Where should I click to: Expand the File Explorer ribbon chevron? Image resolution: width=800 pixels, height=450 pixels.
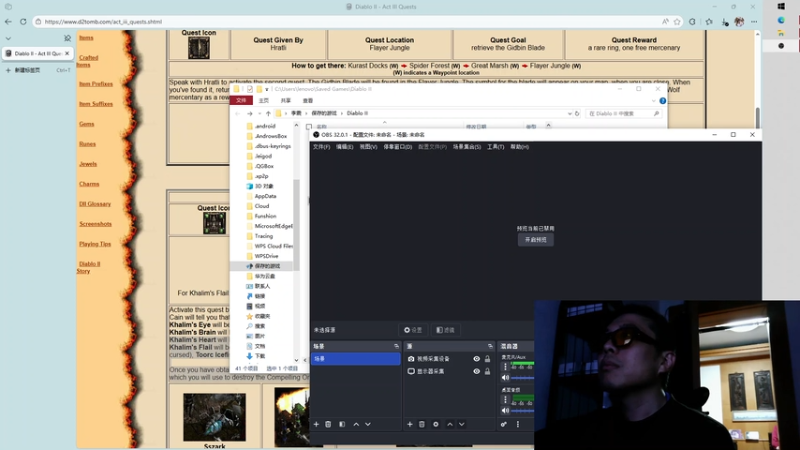click(654, 101)
